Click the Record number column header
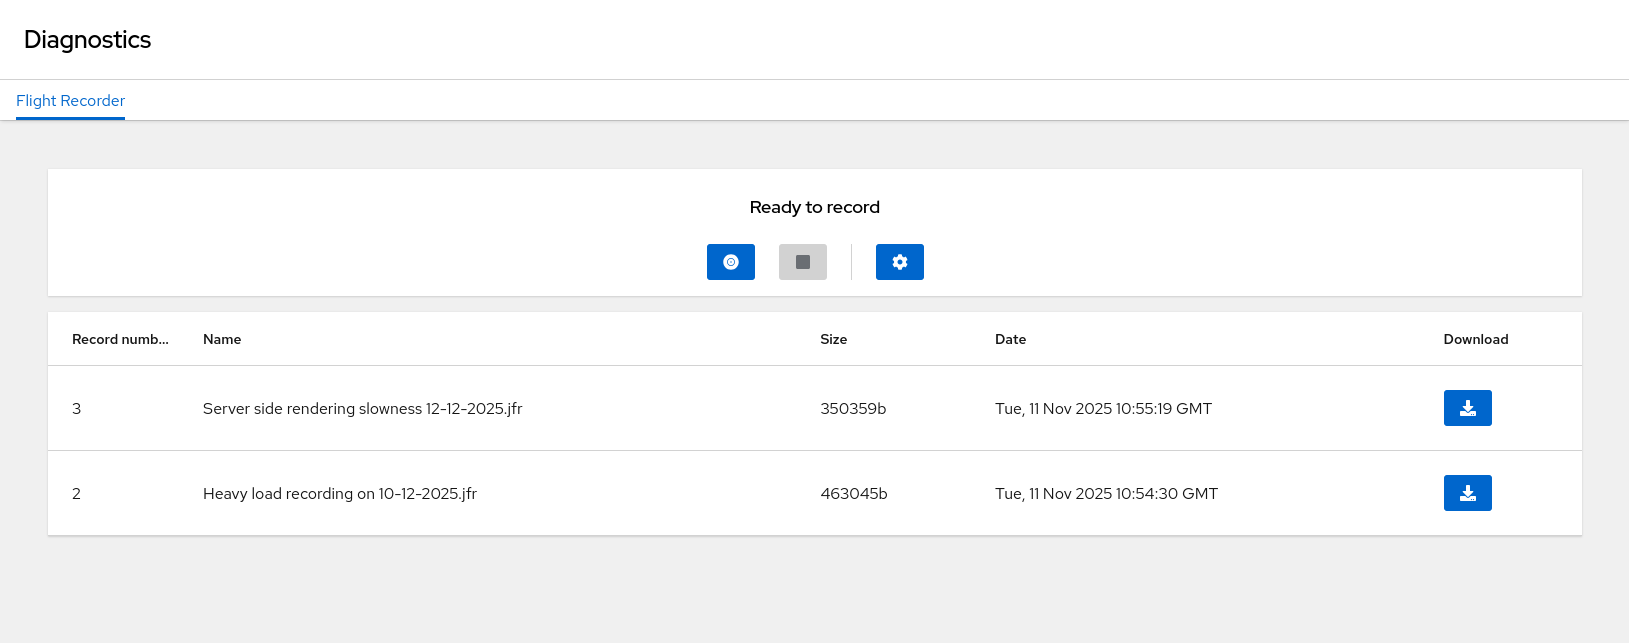 click(x=120, y=339)
